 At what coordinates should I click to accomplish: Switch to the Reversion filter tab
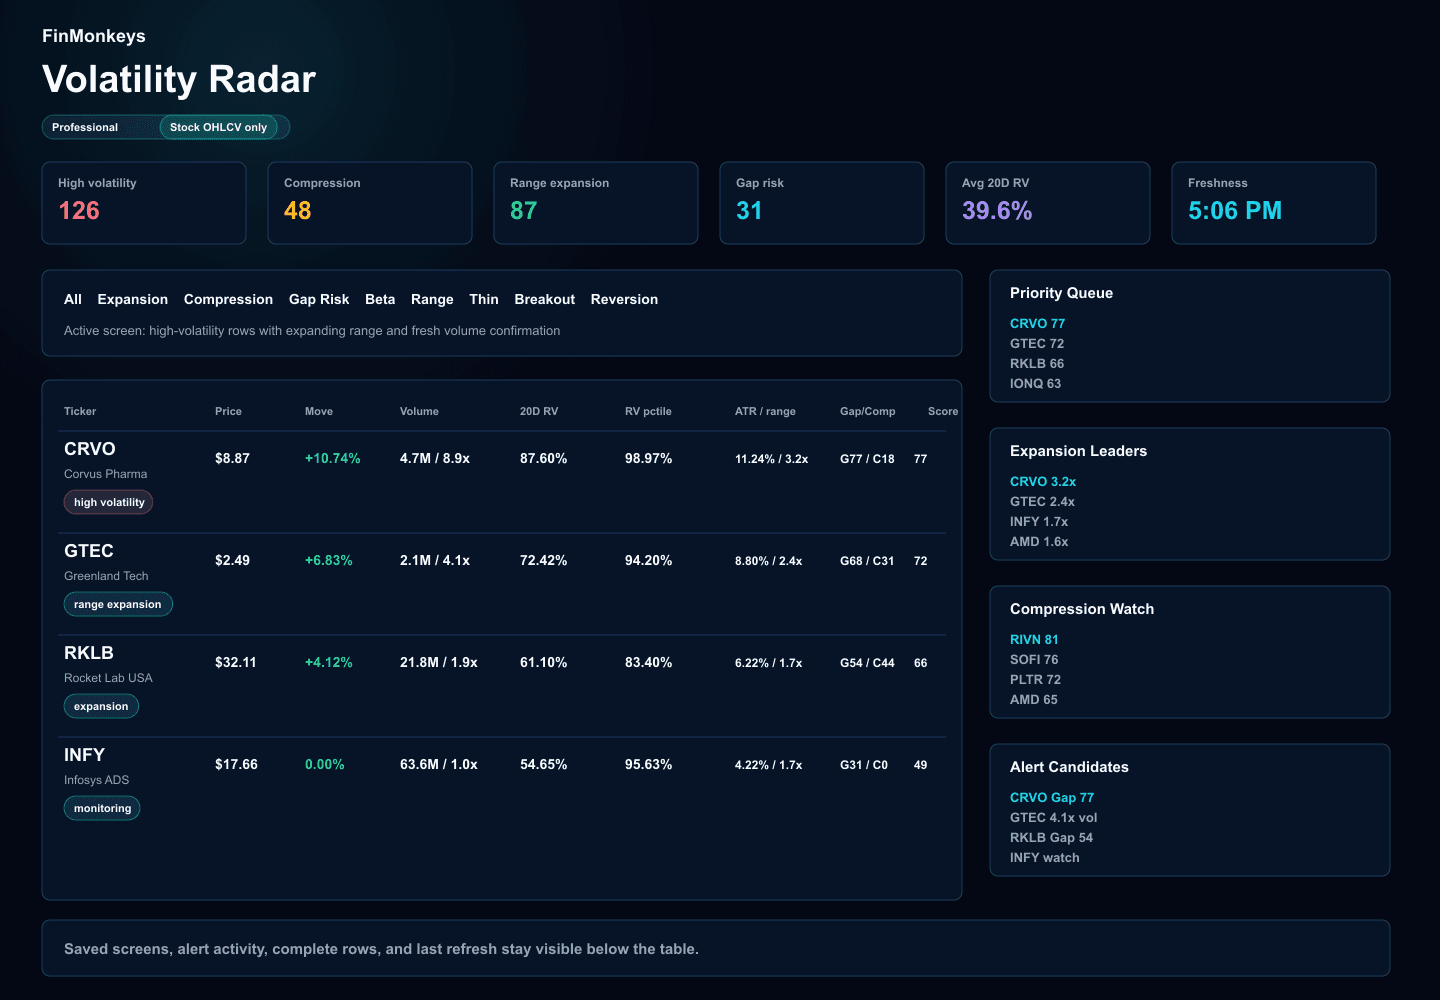(x=624, y=299)
